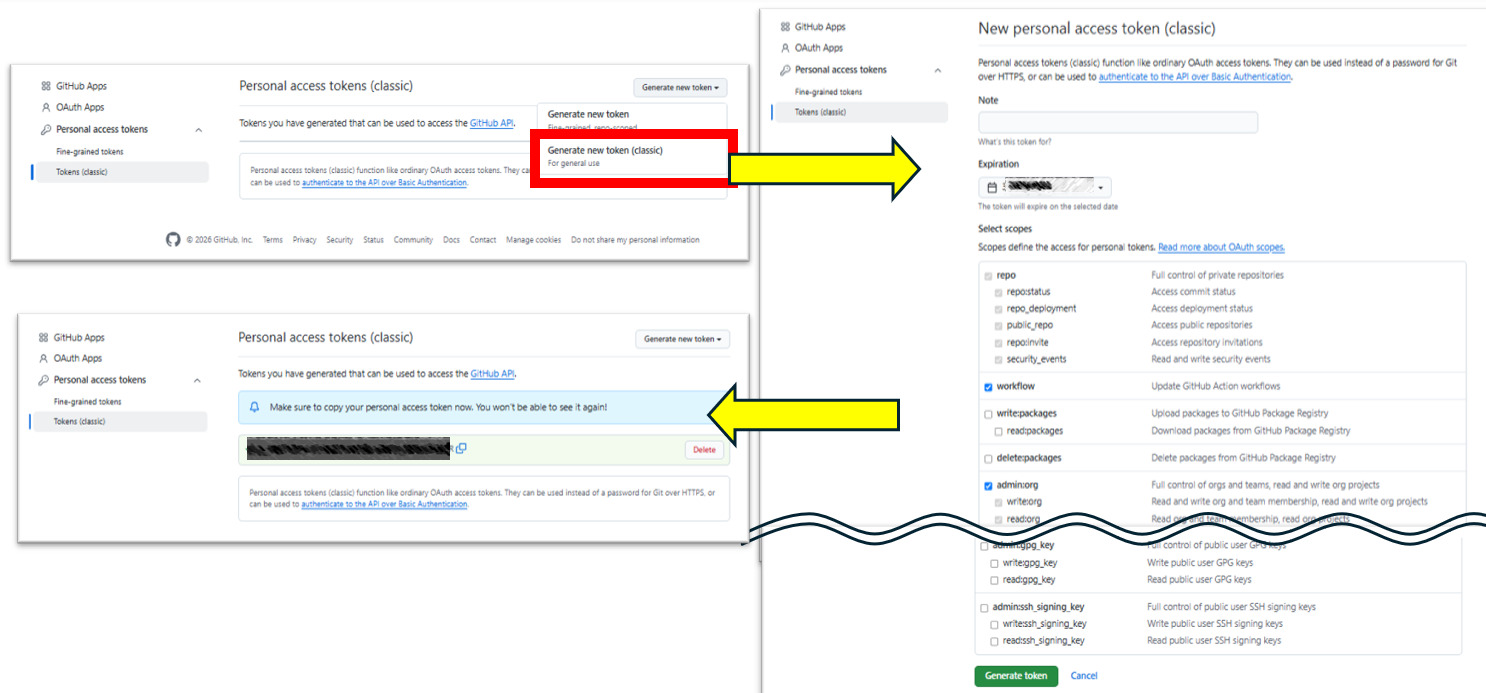Uncheck the workflow scope checkbox
This screenshot has height=693, width=1486.
coord(988,387)
